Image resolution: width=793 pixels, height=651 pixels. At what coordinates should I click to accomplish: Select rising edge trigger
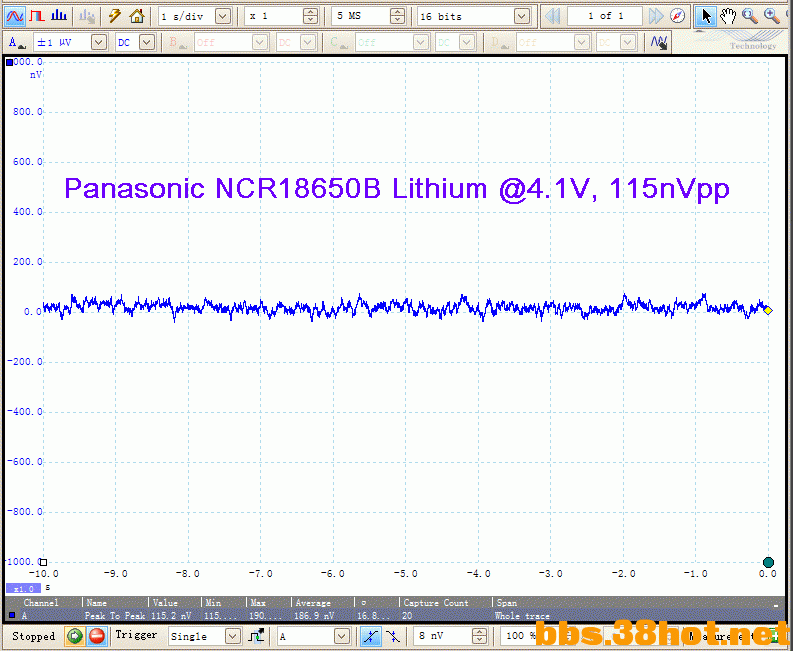point(370,636)
